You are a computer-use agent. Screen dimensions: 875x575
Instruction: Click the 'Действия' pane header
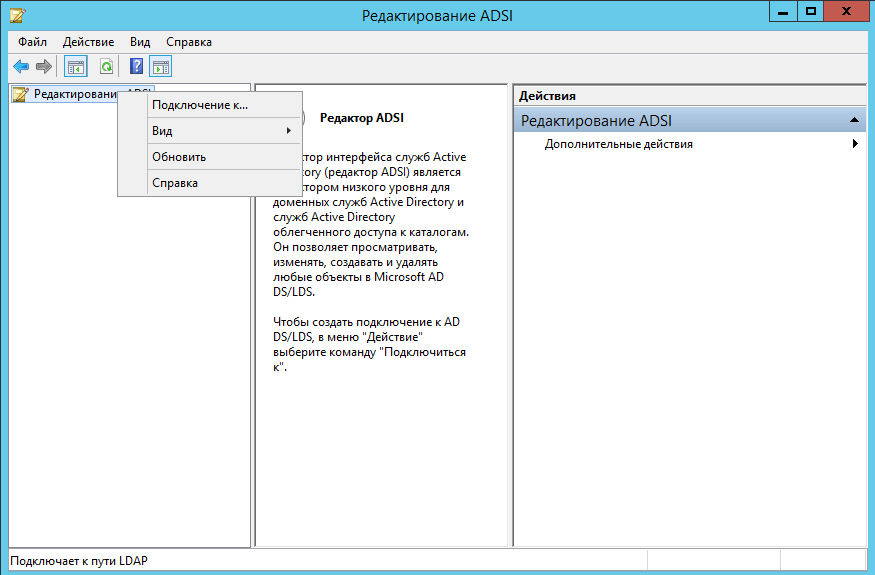pyautogui.click(x=690, y=96)
